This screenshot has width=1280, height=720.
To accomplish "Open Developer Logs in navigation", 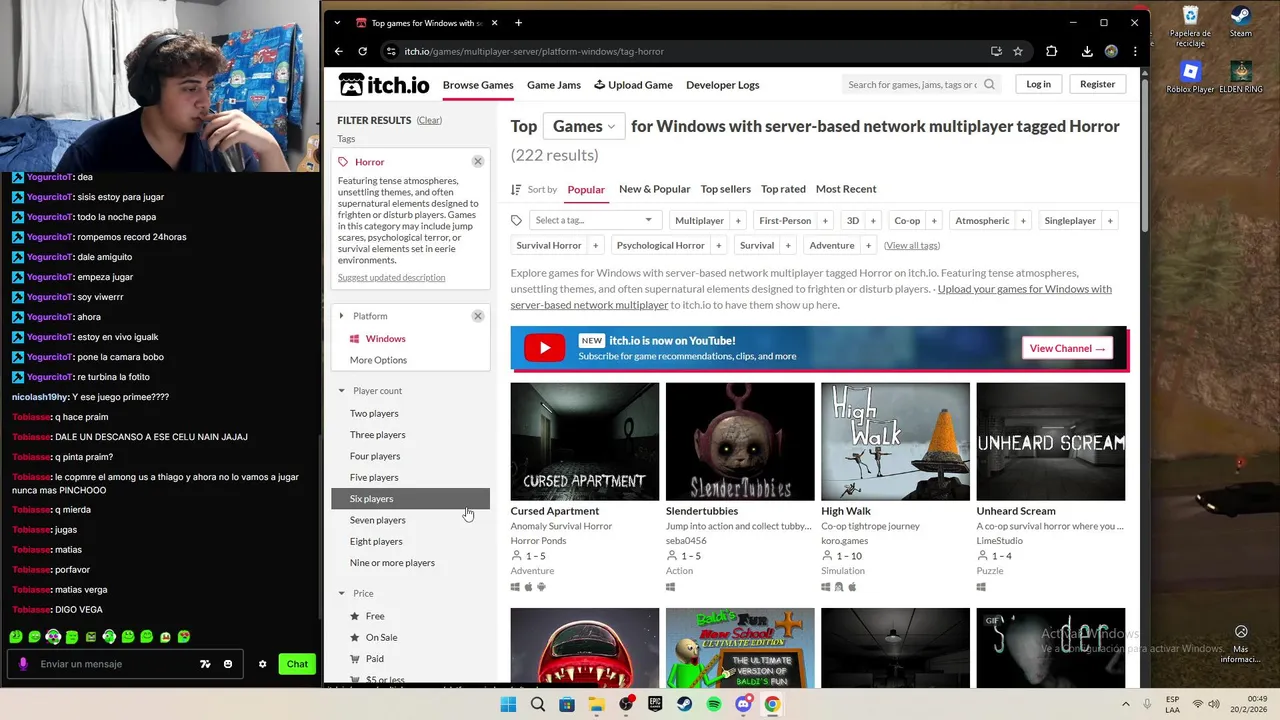I will coord(722,85).
